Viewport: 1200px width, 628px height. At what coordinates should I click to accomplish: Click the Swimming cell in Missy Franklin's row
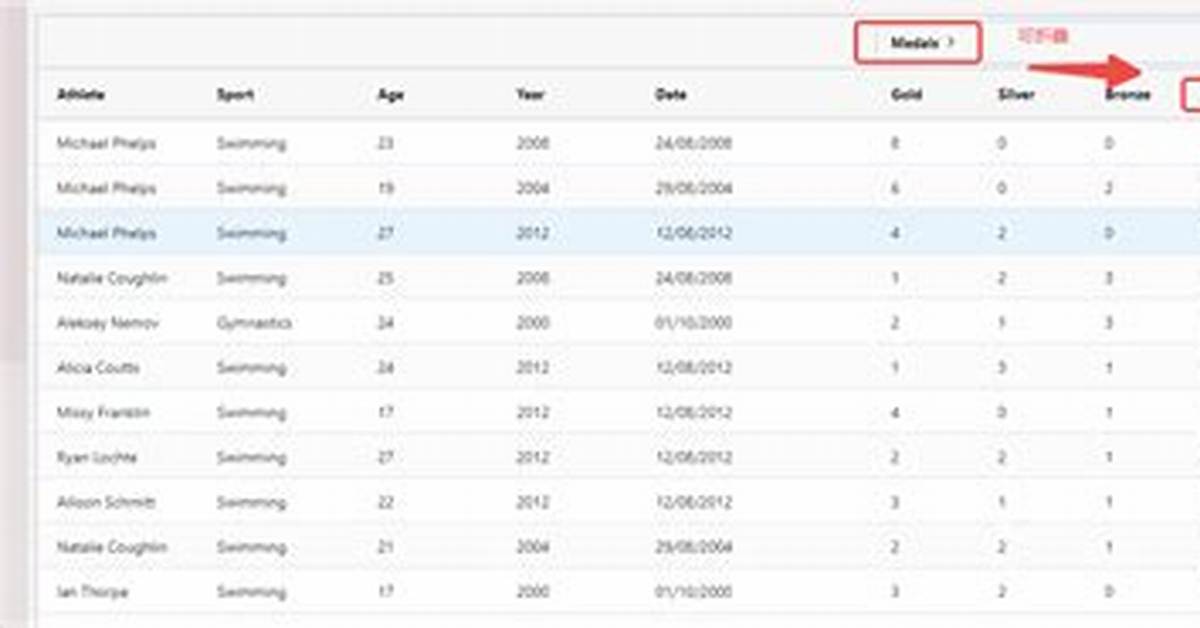tap(251, 413)
